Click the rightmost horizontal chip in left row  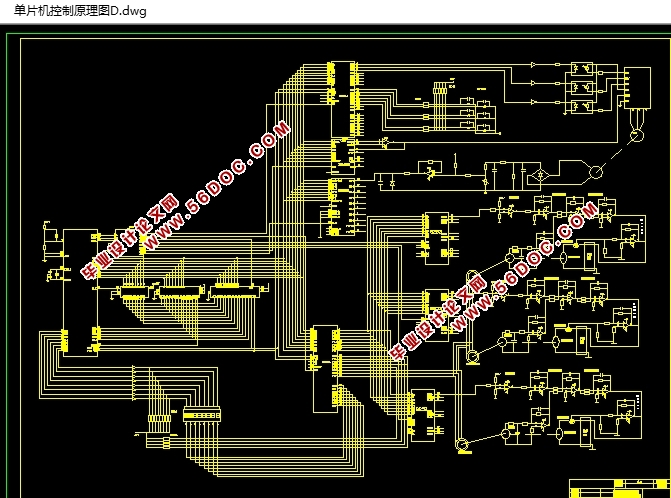pyautogui.click(x=235, y=291)
